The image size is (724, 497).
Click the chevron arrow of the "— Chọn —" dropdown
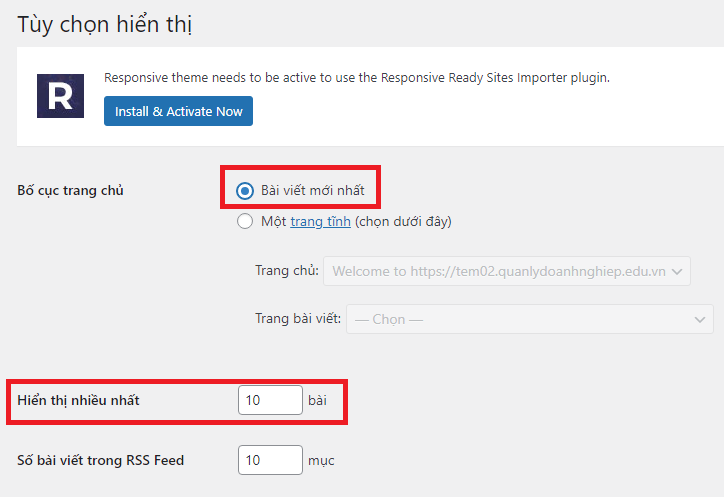pyautogui.click(x=700, y=319)
